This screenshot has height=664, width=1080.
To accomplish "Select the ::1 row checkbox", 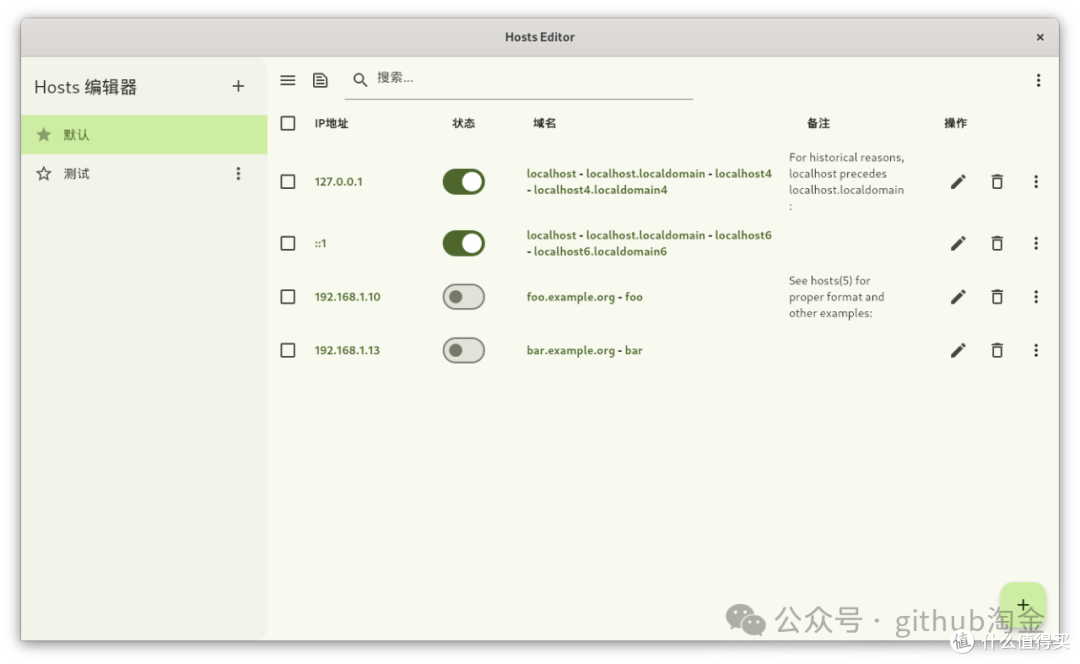I will pos(288,243).
